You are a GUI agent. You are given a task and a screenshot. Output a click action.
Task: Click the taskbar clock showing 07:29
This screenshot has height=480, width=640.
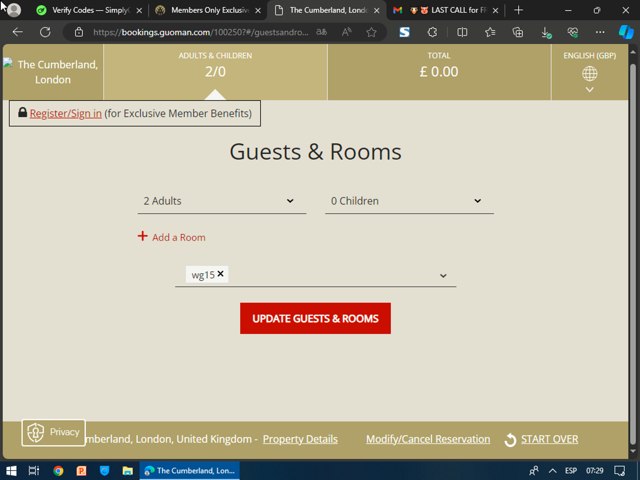595,471
